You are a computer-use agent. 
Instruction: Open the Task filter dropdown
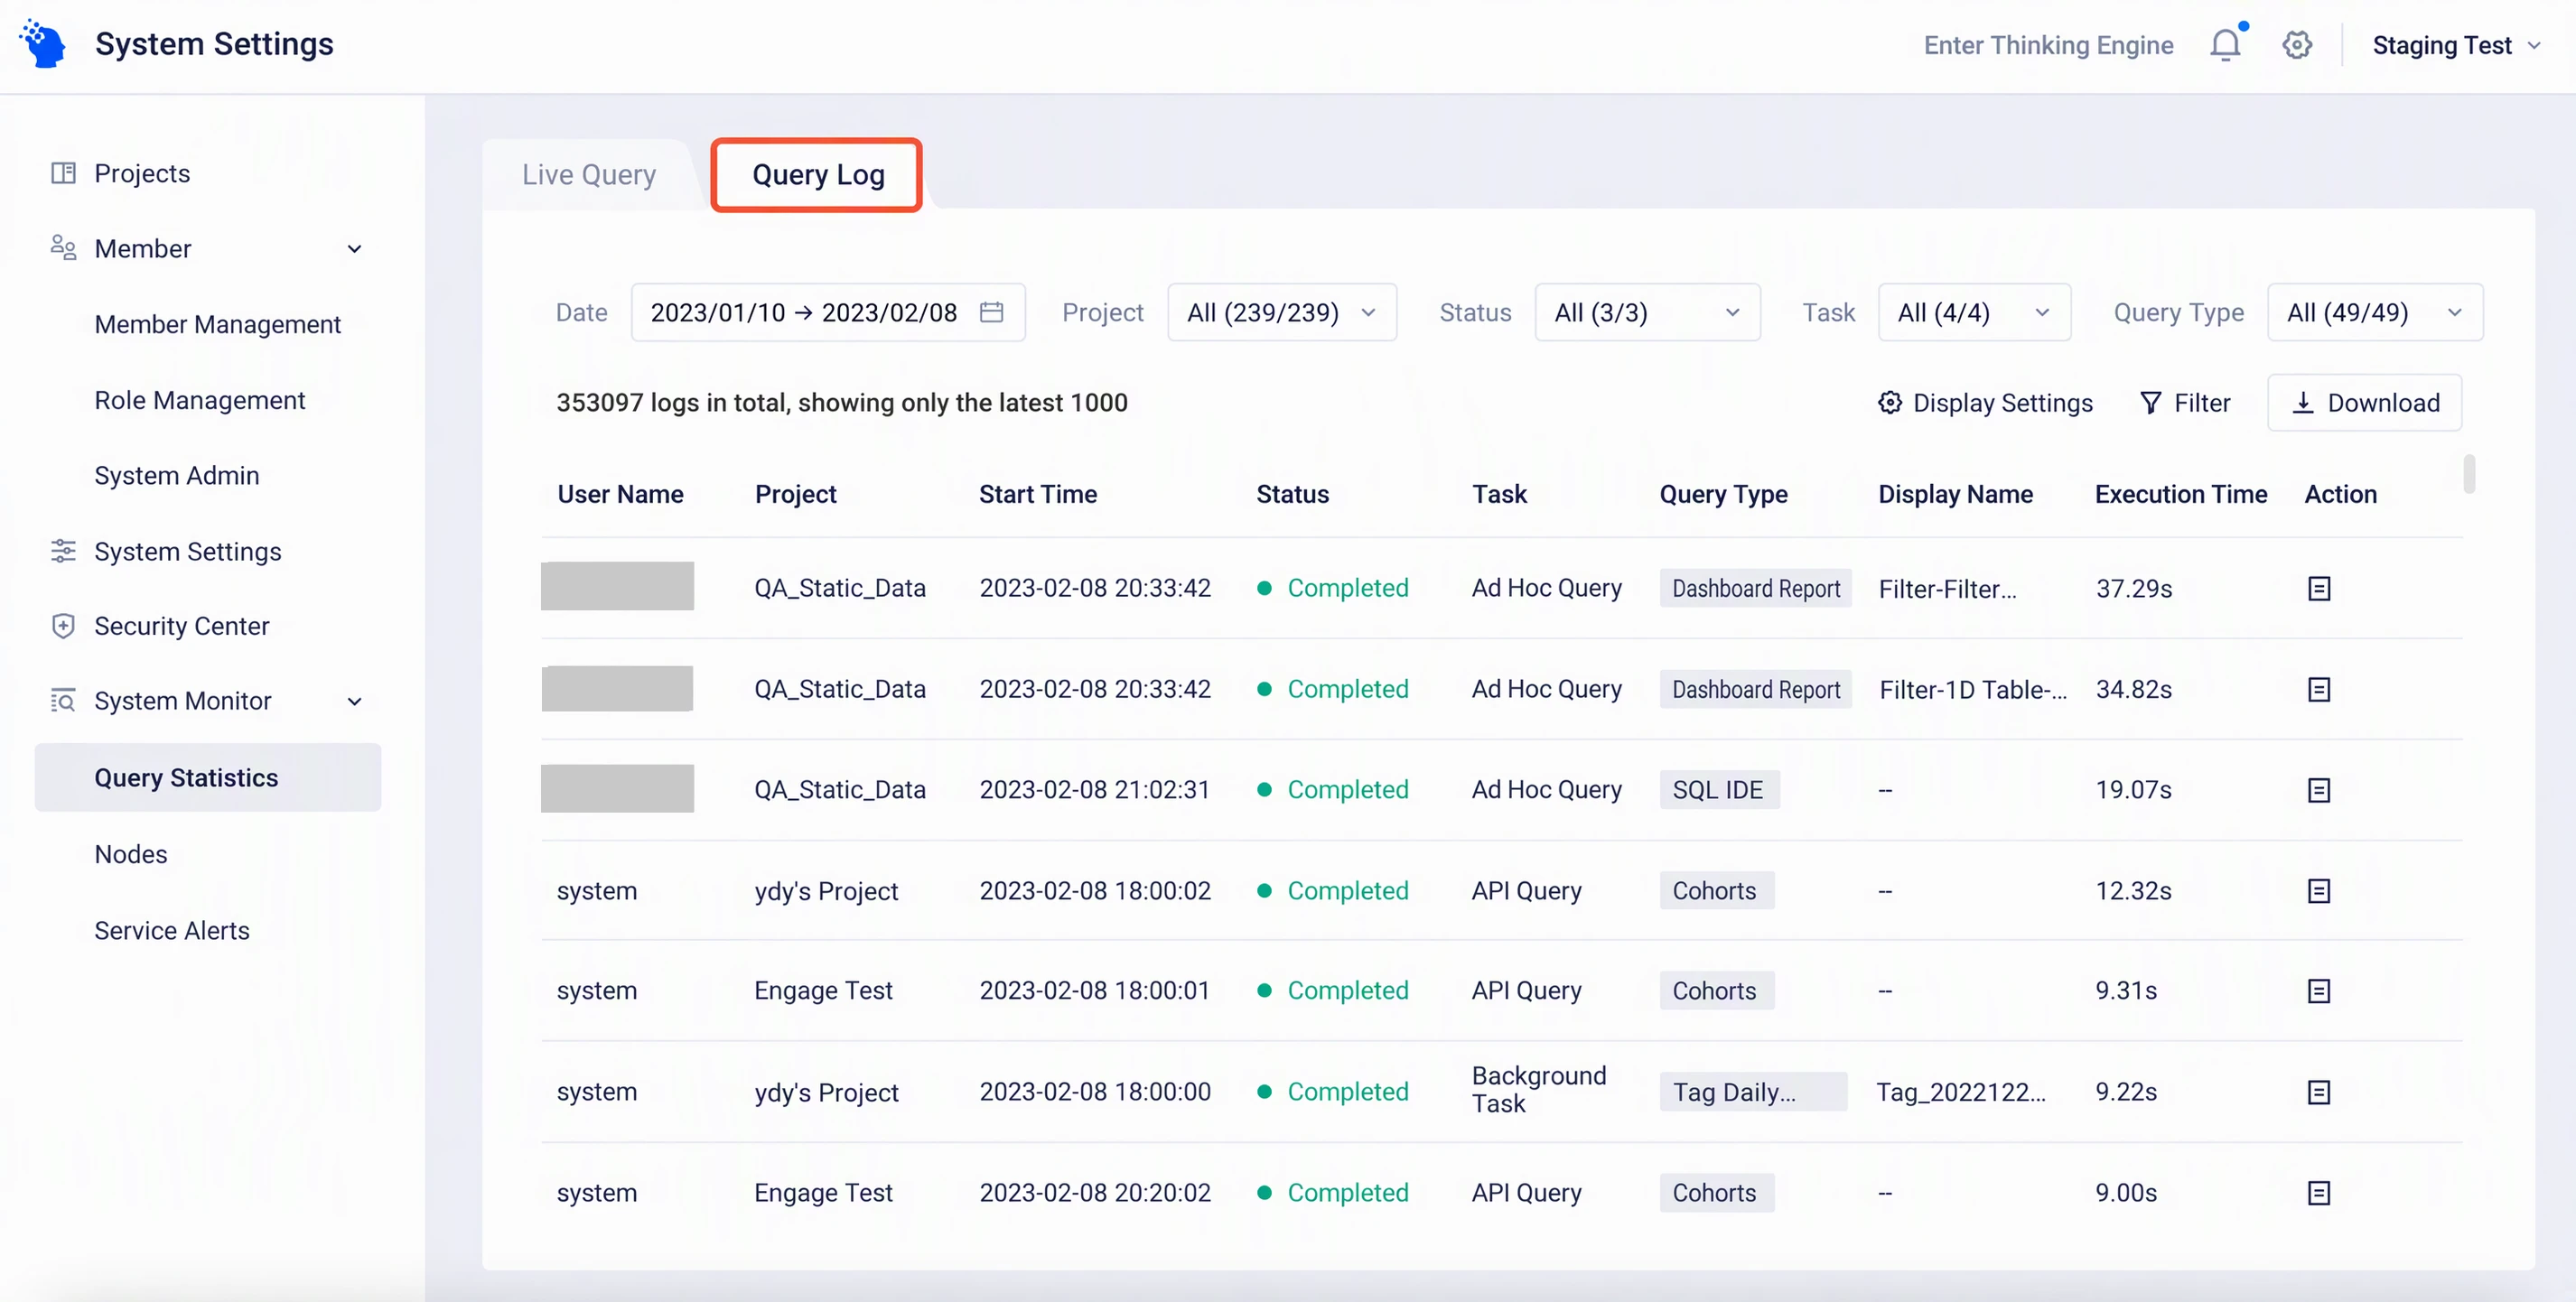(1974, 312)
